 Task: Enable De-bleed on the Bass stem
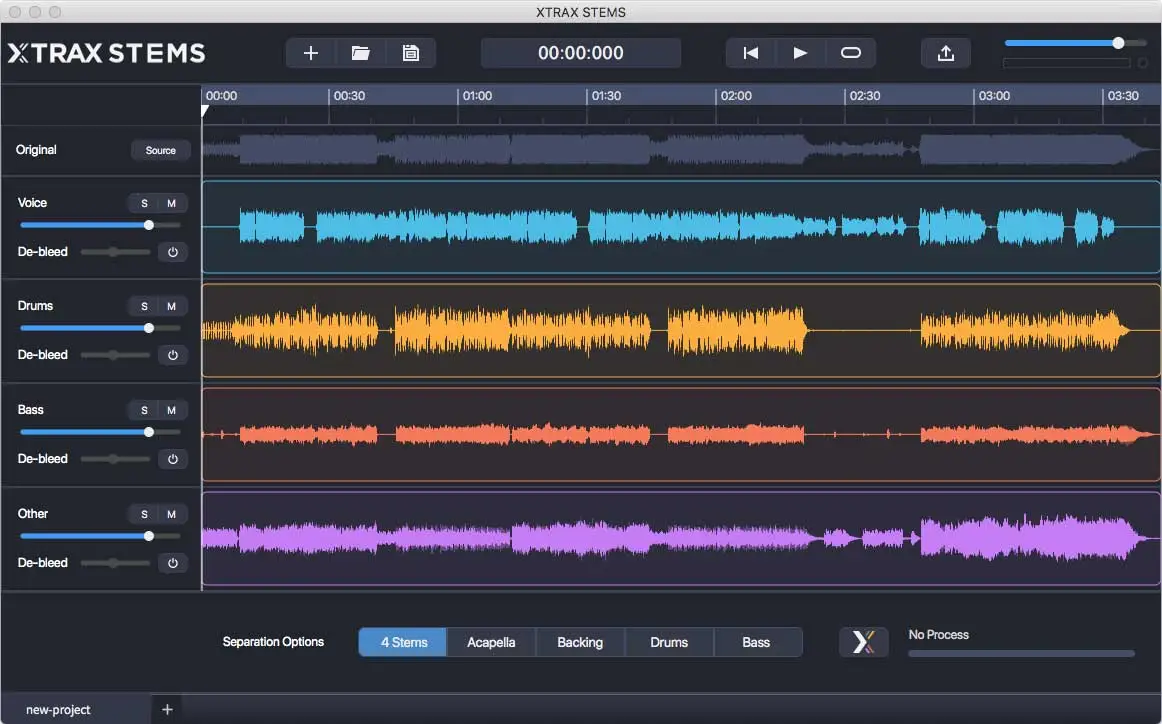pos(172,459)
